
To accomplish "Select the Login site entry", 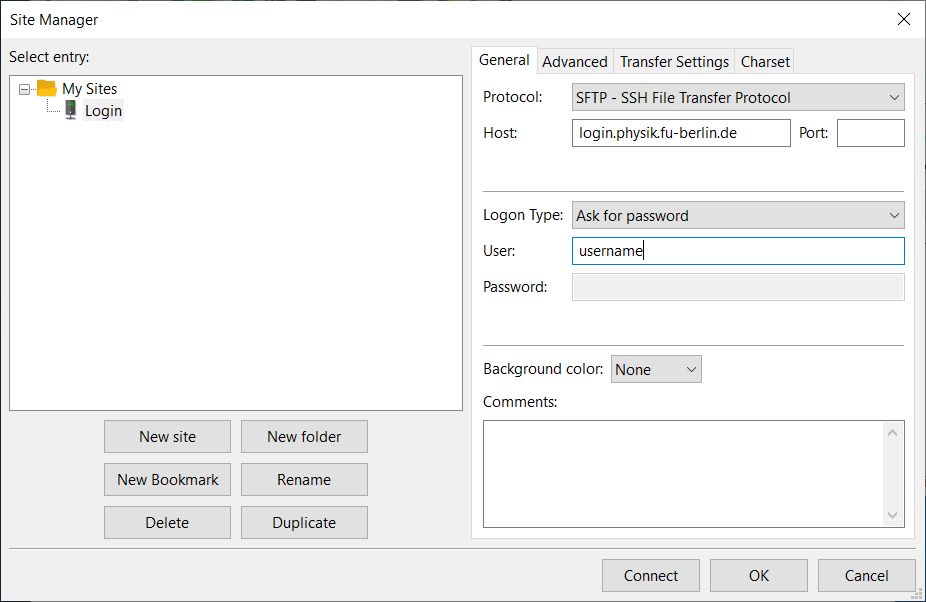I will click(103, 110).
